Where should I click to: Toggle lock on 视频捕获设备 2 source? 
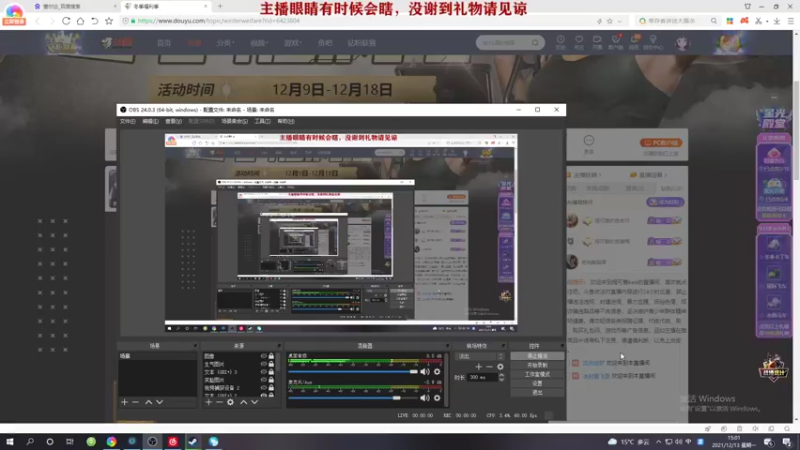271,388
